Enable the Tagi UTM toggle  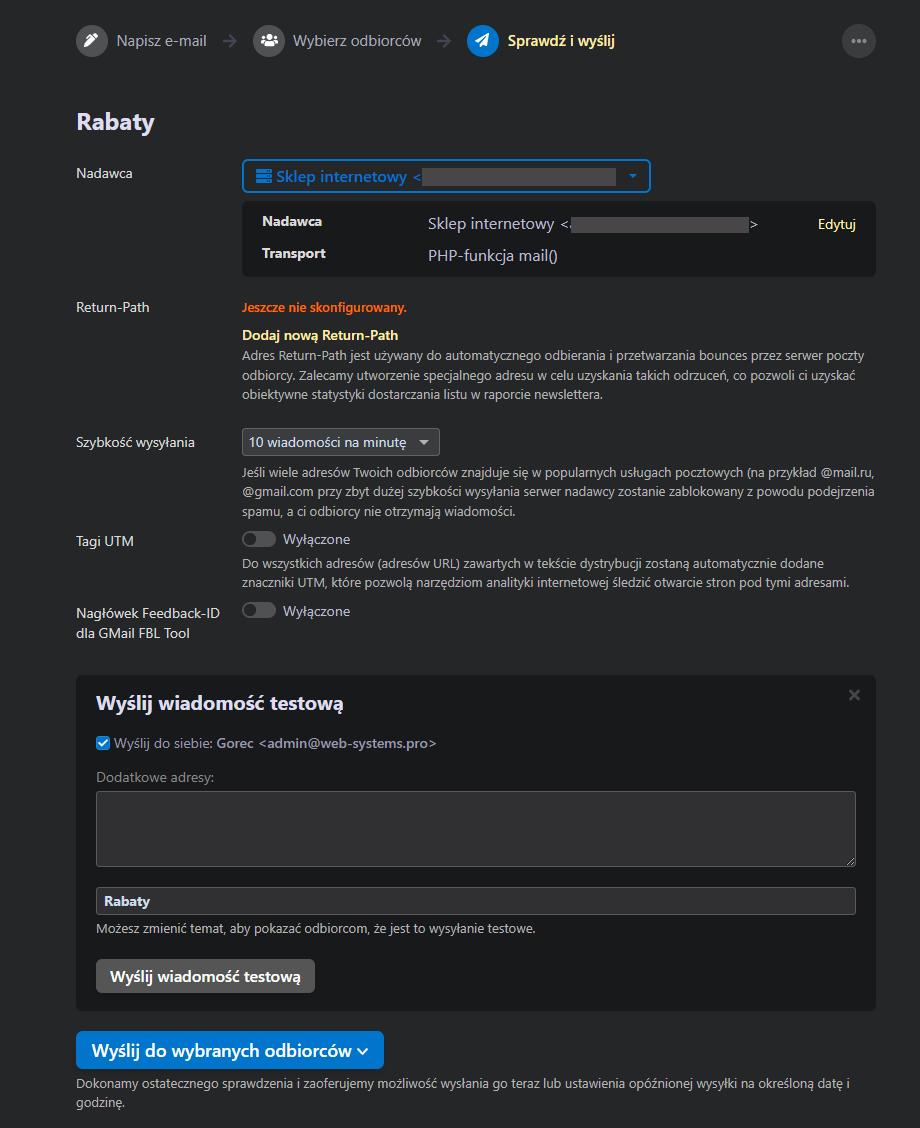[x=259, y=540]
